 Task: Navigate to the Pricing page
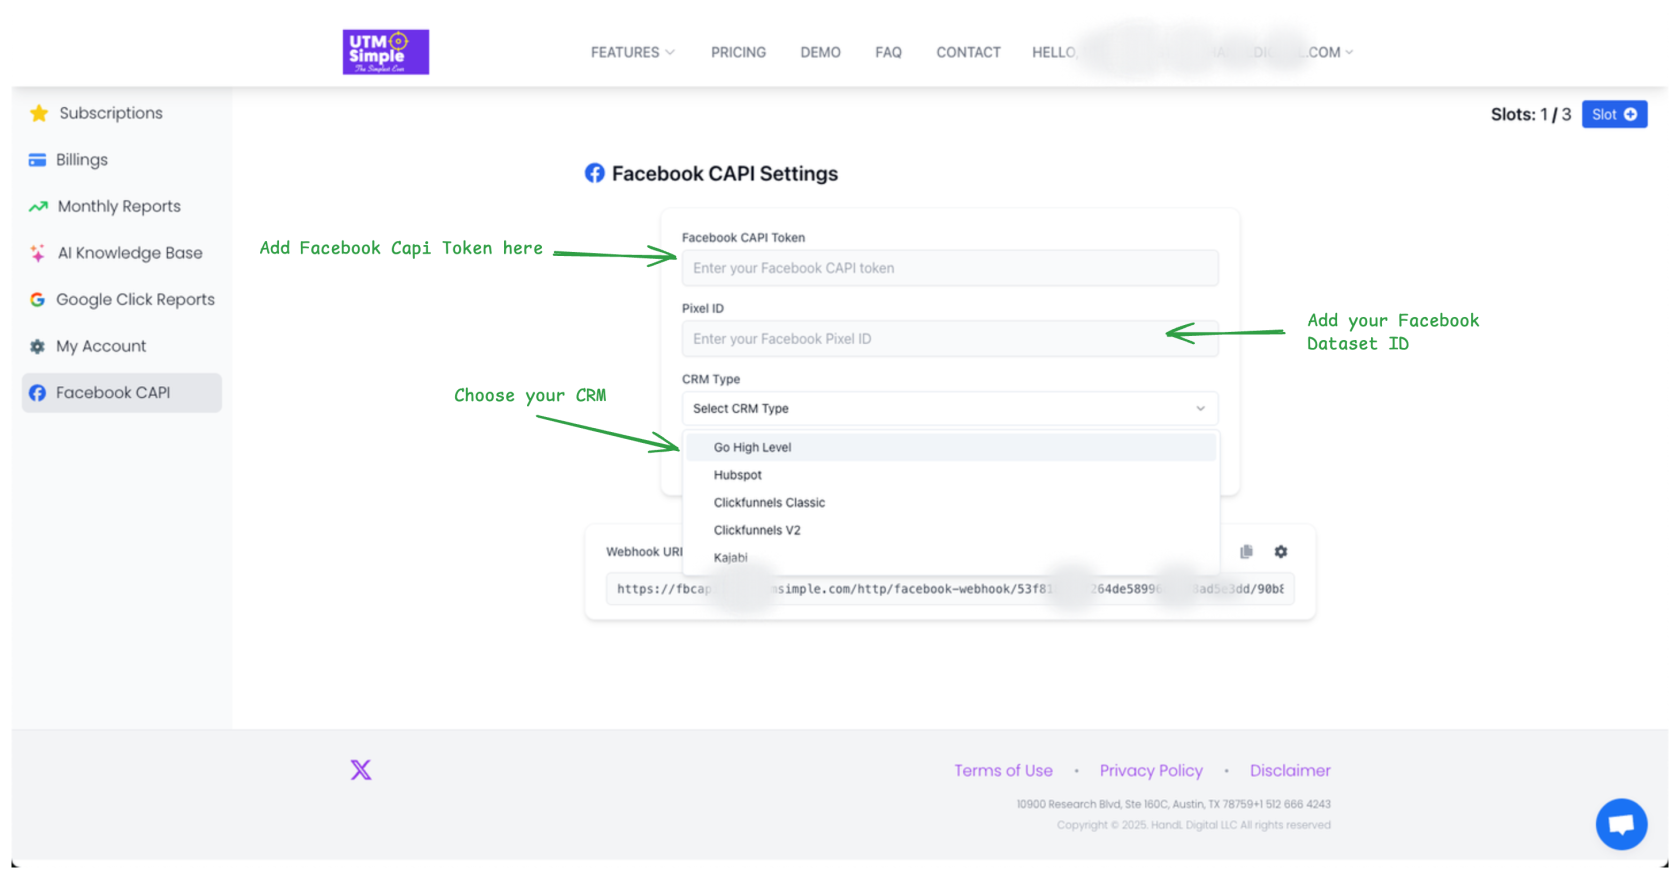(x=738, y=52)
